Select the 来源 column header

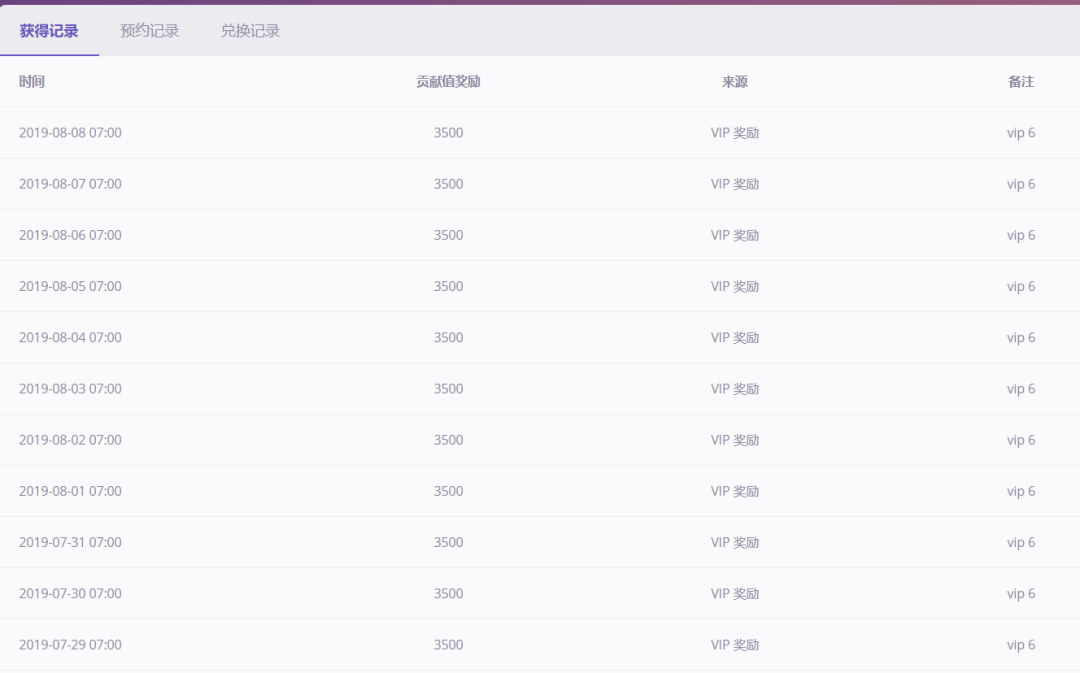[735, 81]
